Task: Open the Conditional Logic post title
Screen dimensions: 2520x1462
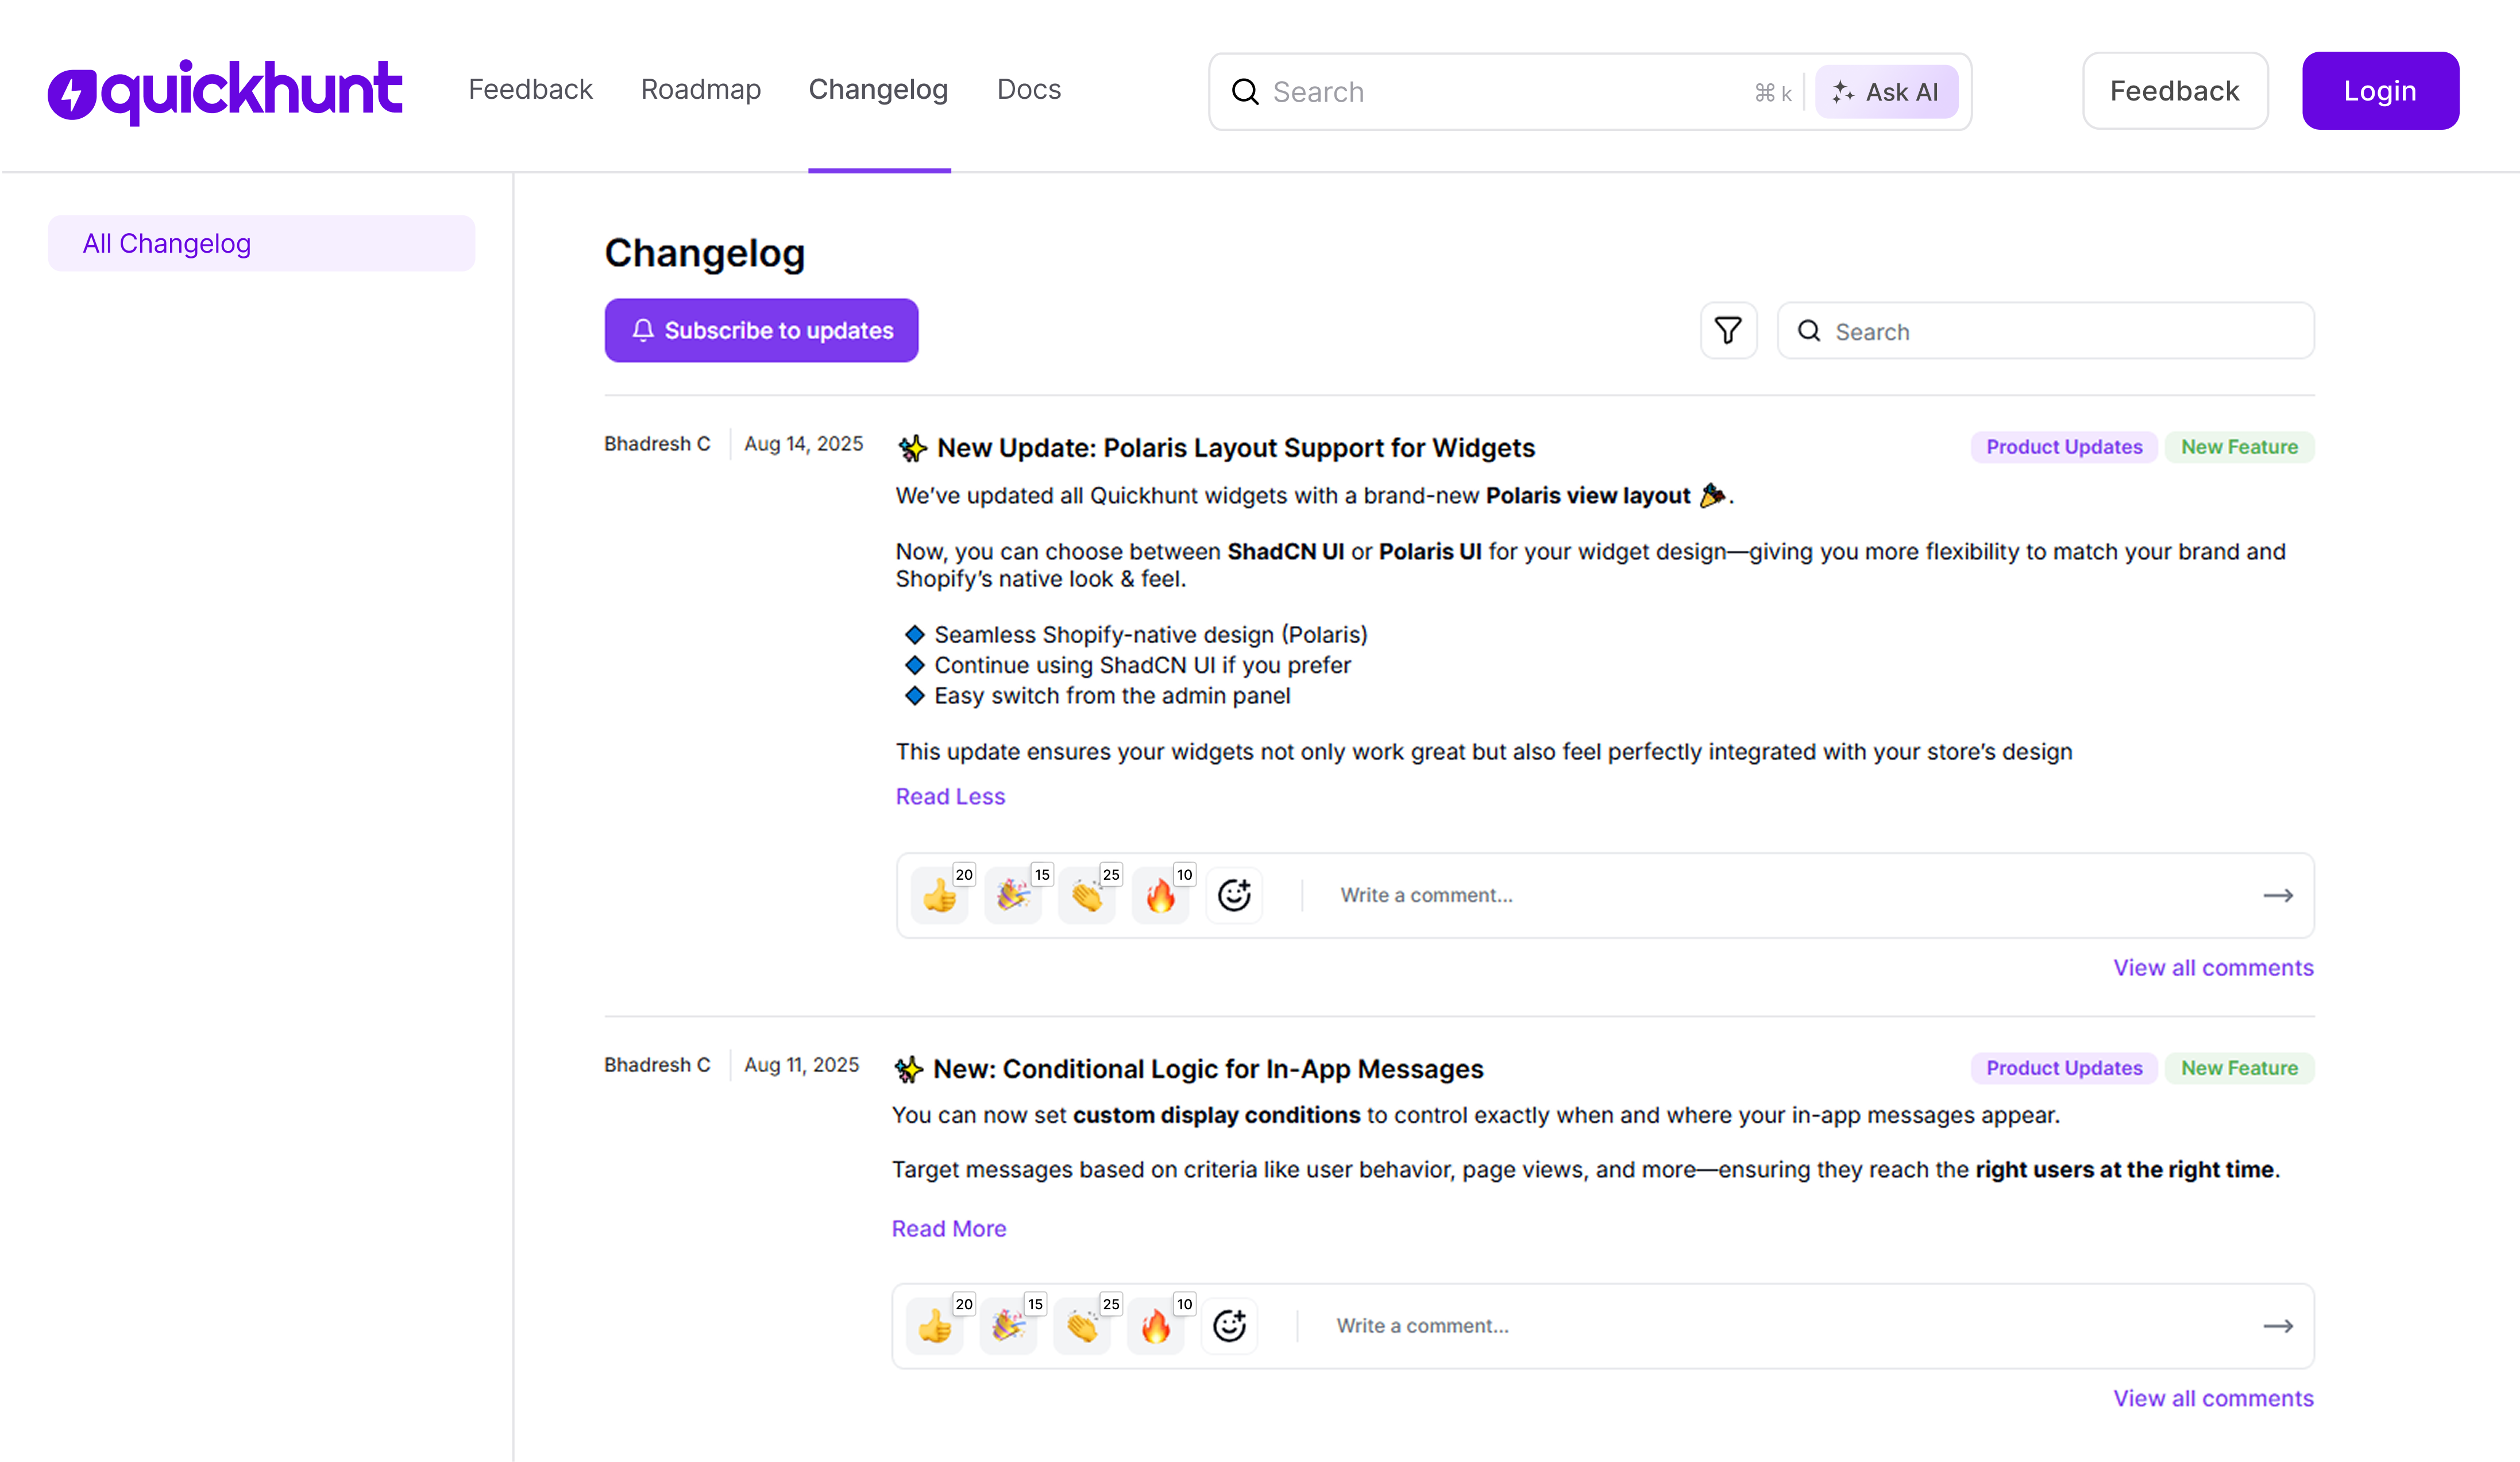Action: tap(1208, 1069)
